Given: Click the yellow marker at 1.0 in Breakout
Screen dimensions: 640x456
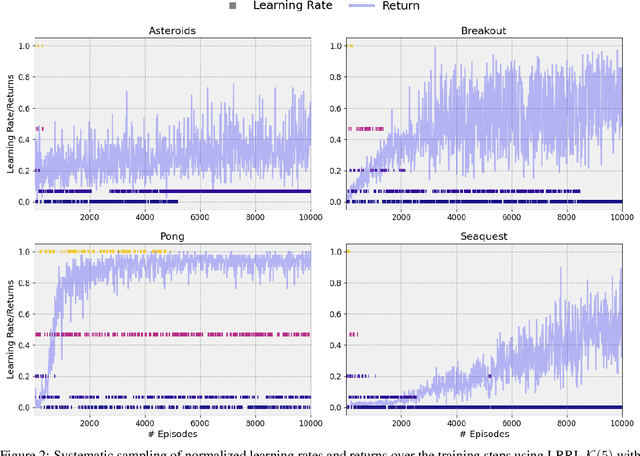Looking at the screenshot, I should (352, 46).
